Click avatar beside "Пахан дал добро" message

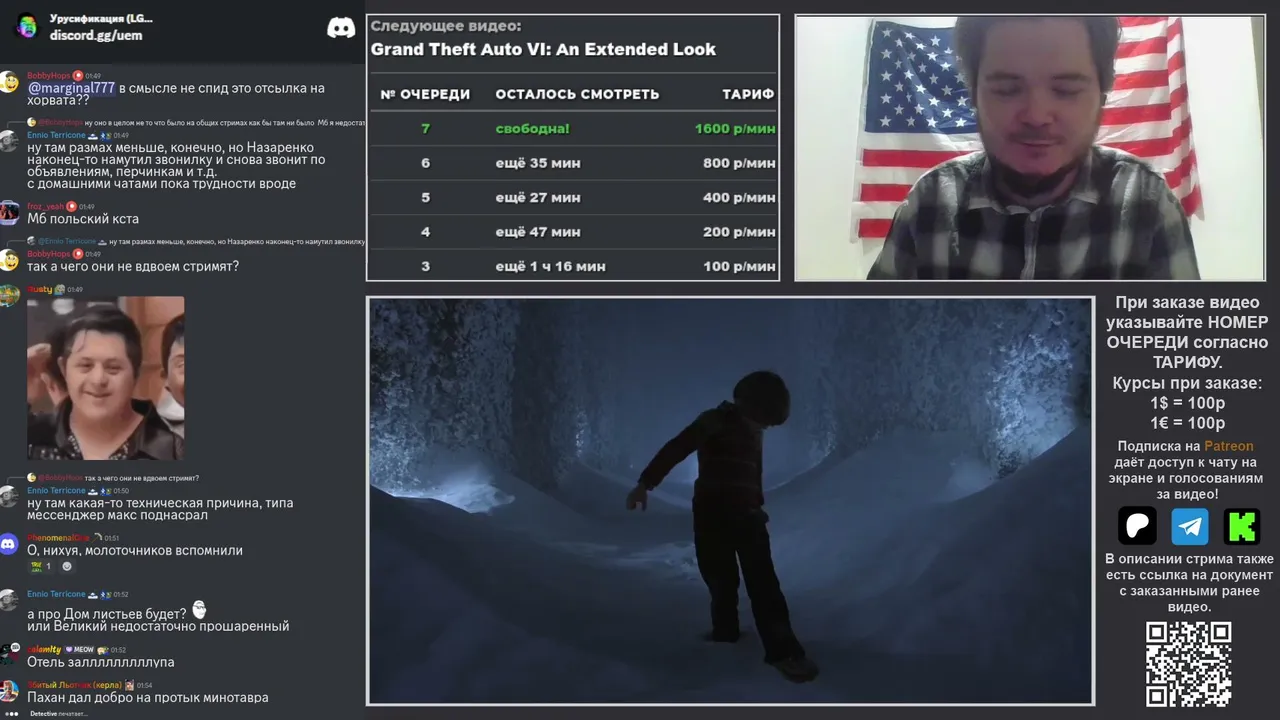(x=9, y=691)
